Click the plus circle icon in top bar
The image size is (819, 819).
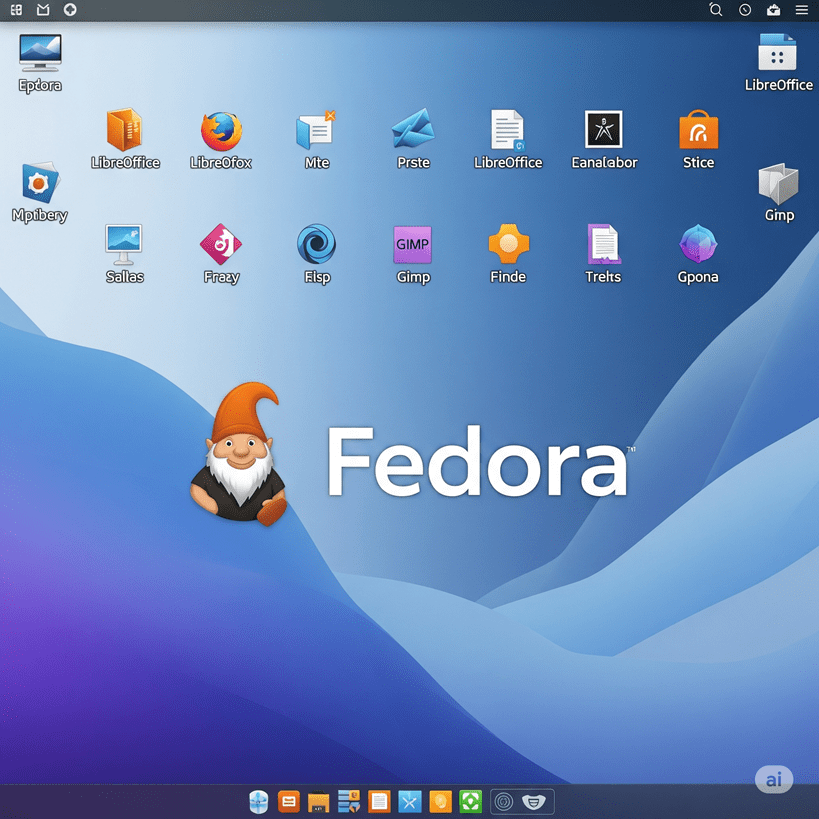coord(70,9)
